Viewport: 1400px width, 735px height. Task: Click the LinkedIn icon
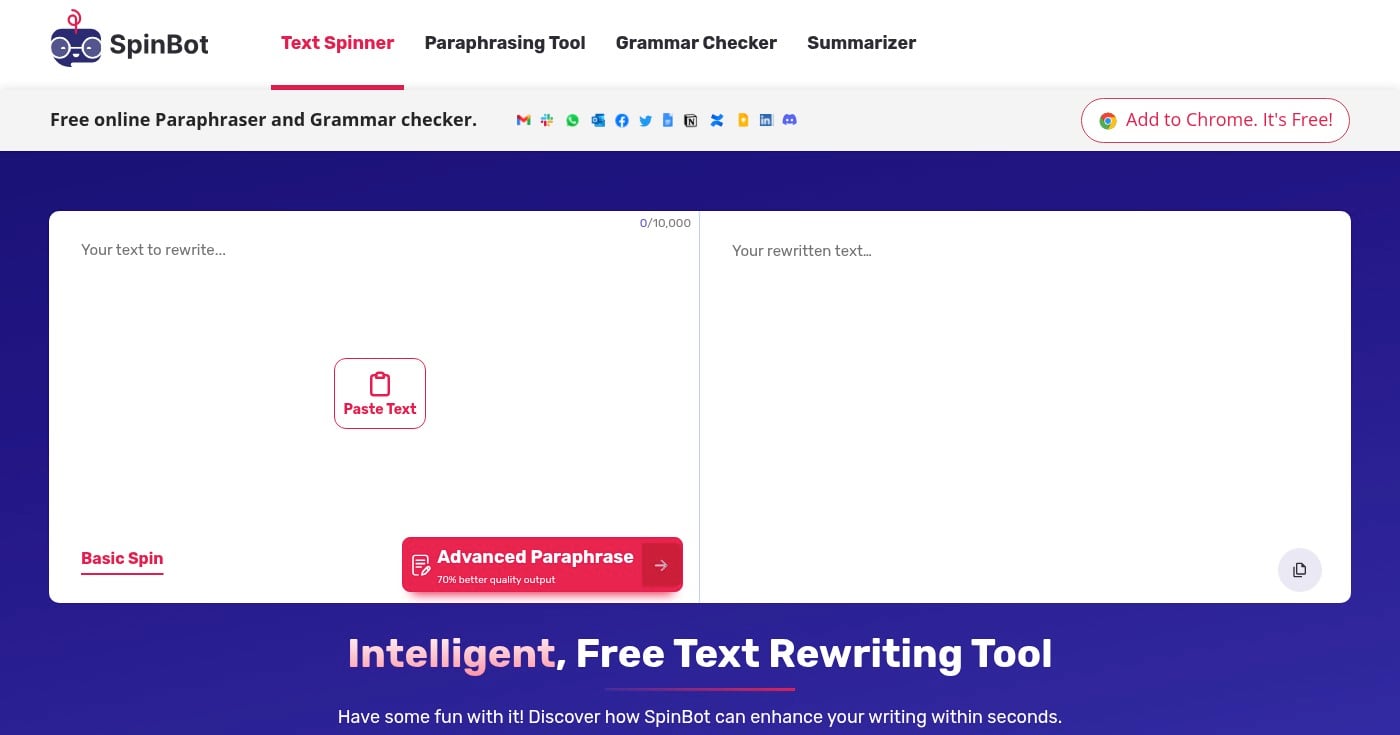(x=766, y=120)
